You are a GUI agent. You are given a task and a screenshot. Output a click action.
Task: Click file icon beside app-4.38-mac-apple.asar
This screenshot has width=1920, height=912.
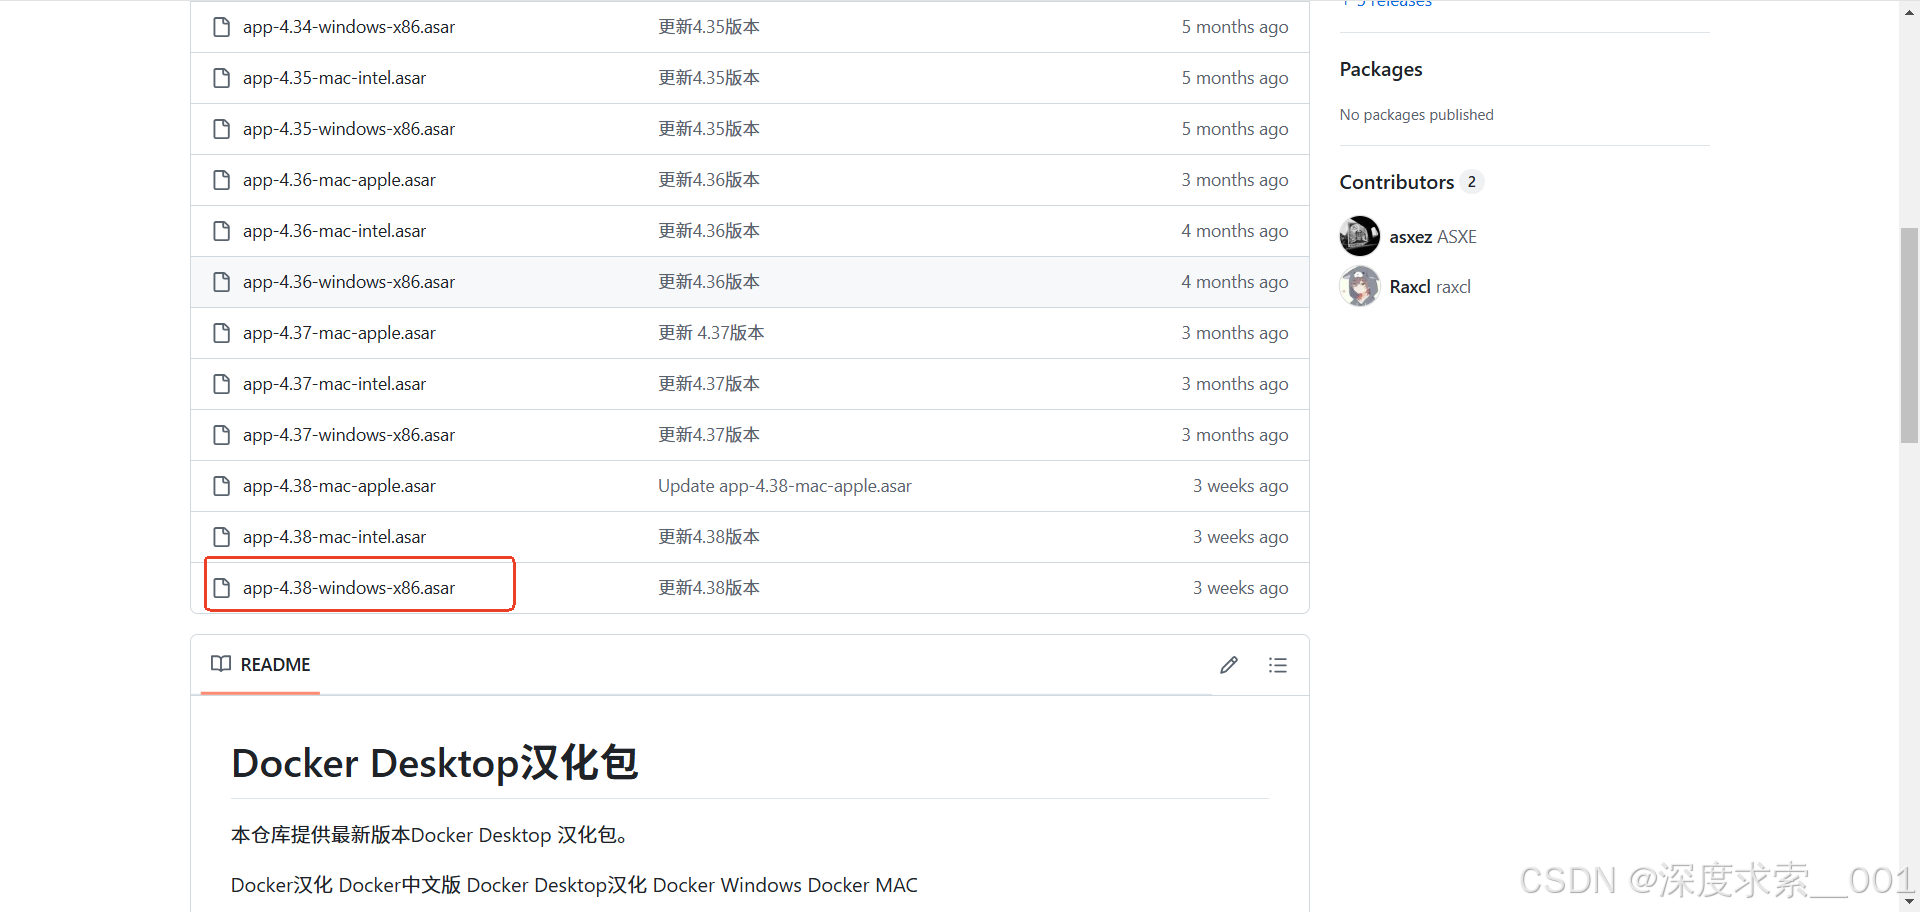point(222,486)
